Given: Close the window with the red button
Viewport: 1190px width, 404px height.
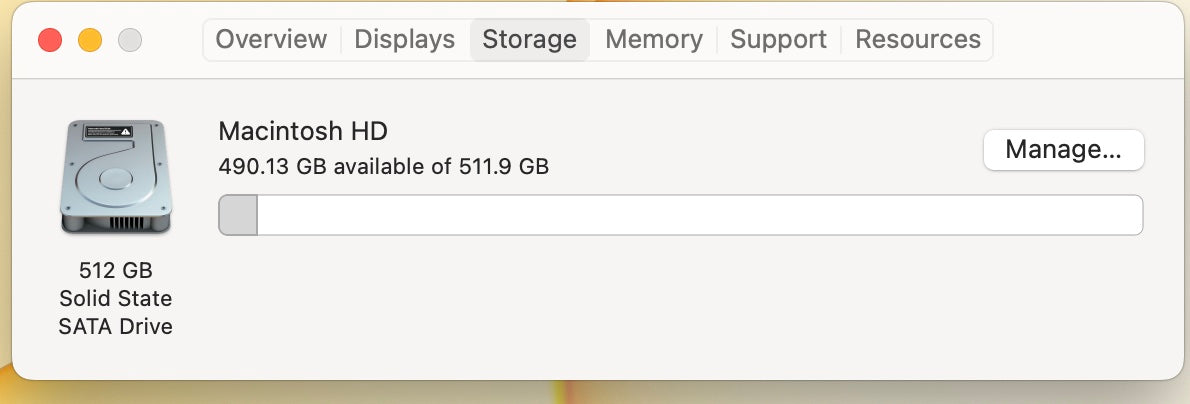Looking at the screenshot, I should tap(50, 41).
